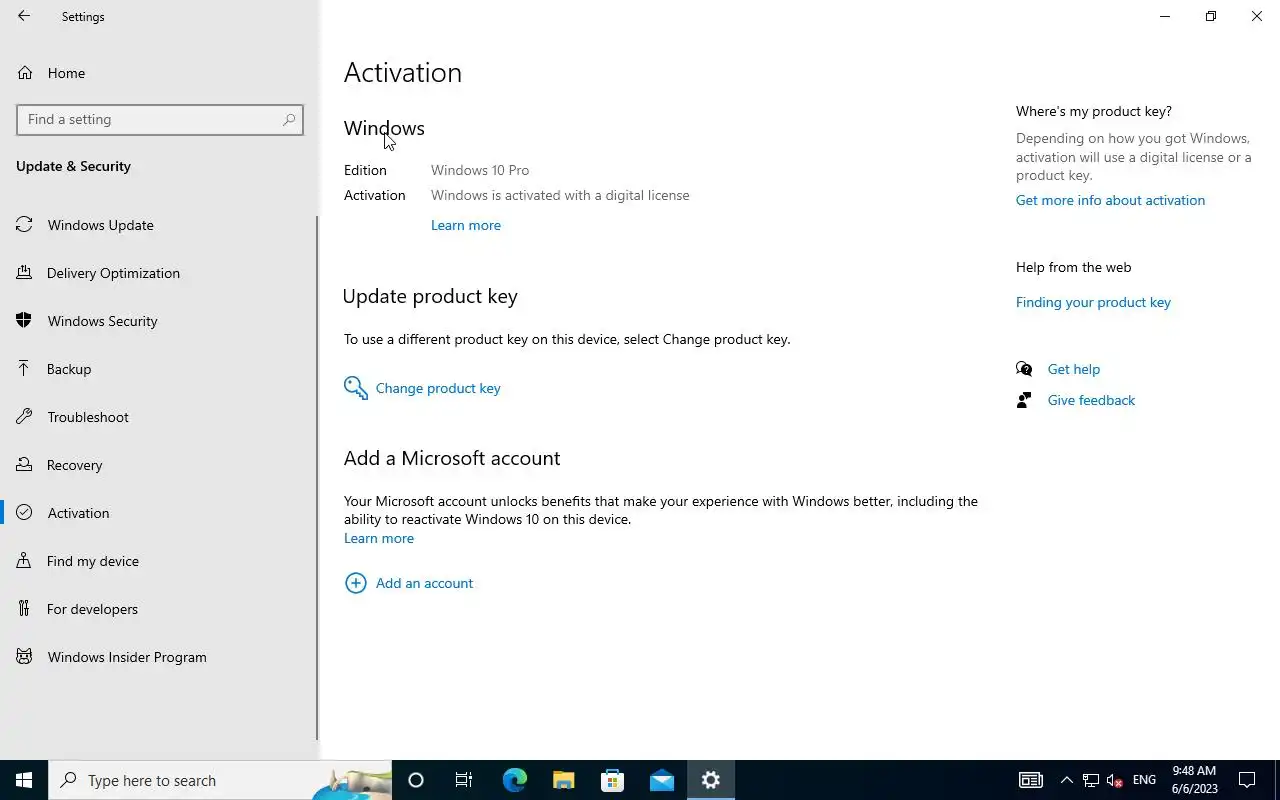Show hidden system tray icons

click(1066, 780)
